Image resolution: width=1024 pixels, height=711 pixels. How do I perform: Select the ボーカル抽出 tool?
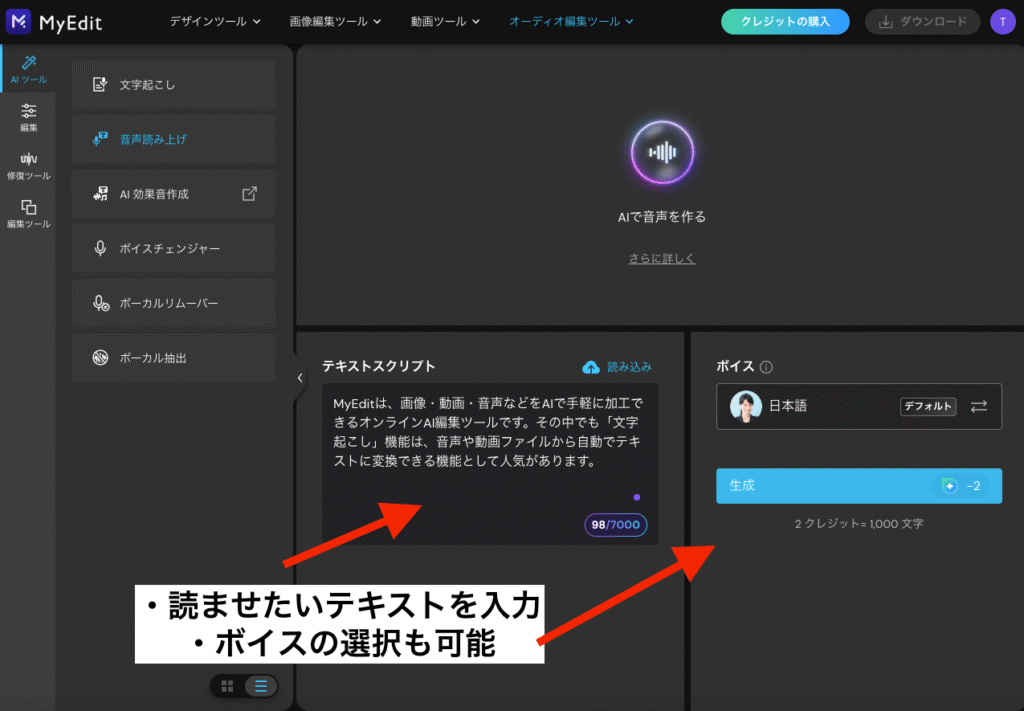(x=173, y=358)
